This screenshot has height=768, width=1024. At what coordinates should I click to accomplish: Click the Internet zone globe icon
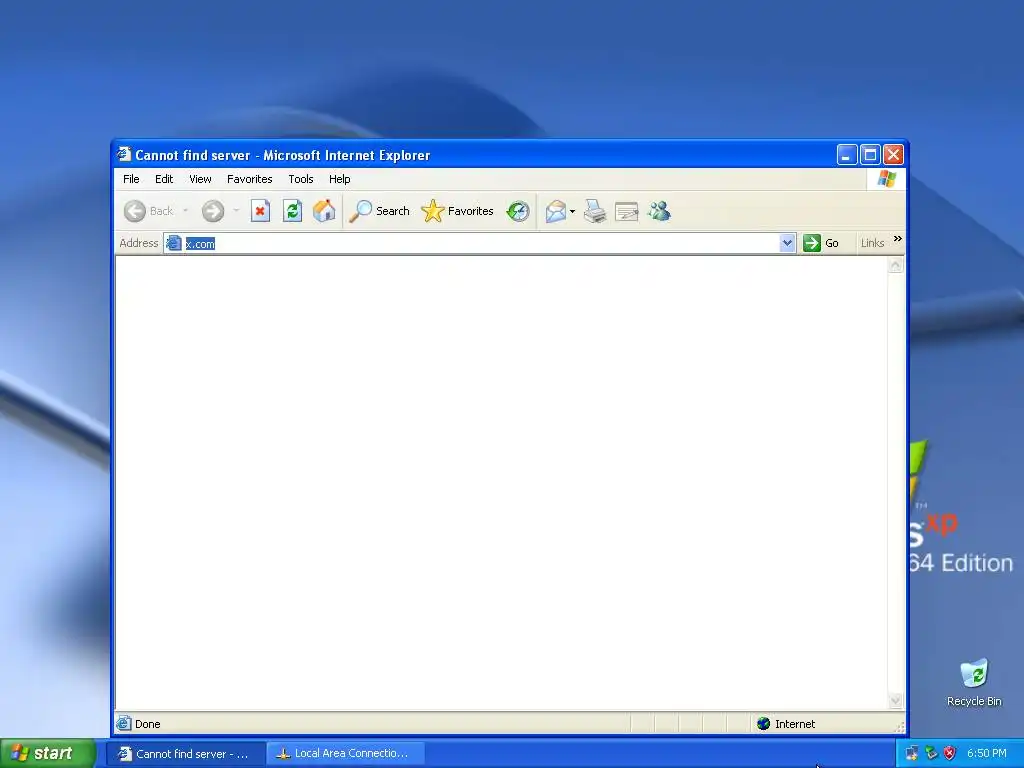763,724
